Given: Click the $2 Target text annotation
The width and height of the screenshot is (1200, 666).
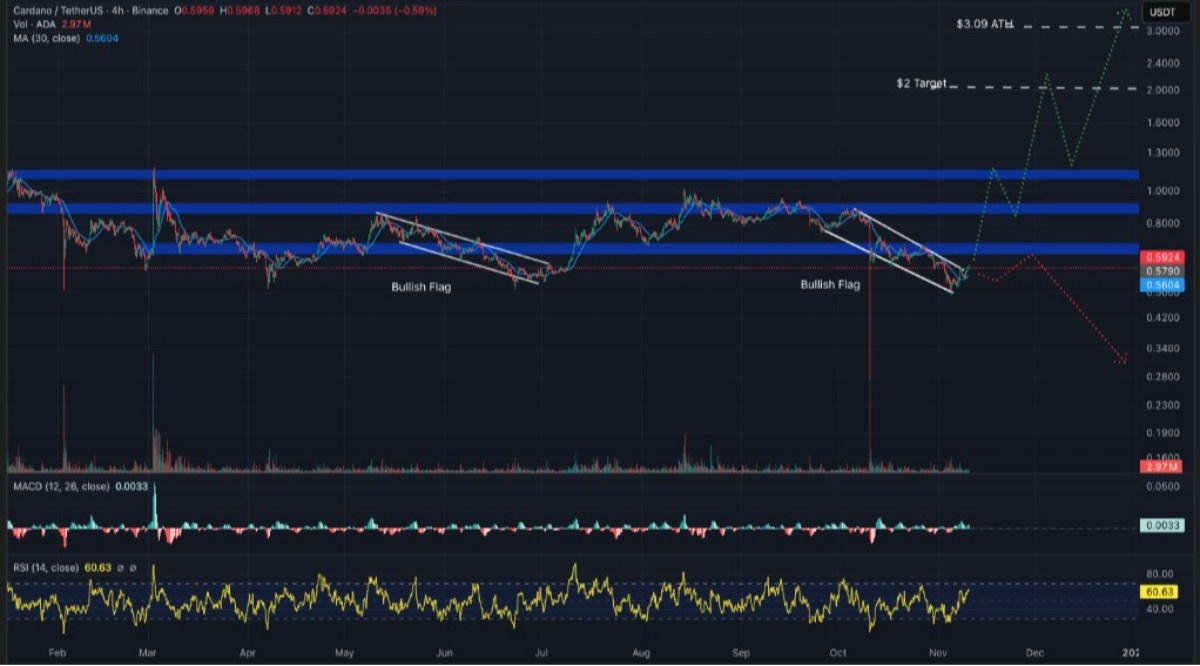Looking at the screenshot, I should tap(920, 84).
